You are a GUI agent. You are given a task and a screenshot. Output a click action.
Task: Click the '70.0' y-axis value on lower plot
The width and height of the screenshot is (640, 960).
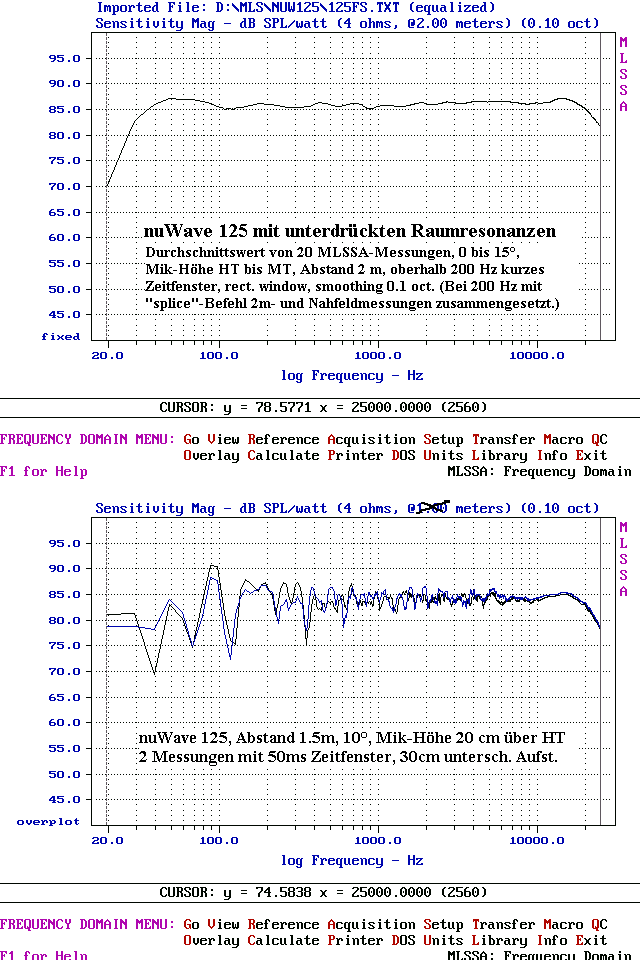tap(64, 672)
